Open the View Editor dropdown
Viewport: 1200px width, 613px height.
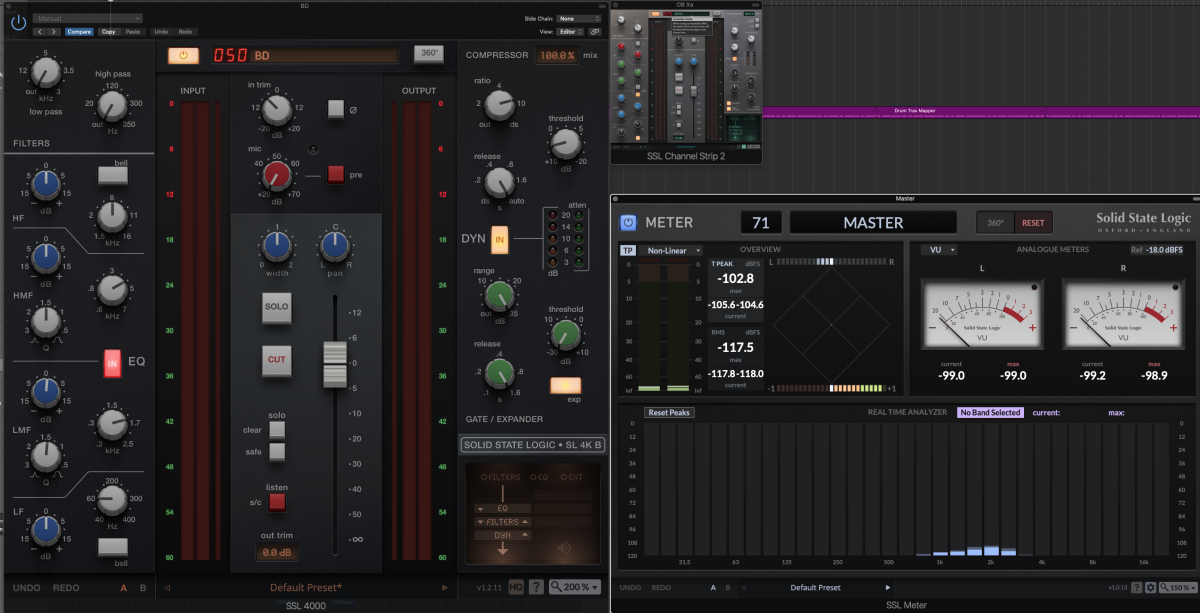(571, 31)
